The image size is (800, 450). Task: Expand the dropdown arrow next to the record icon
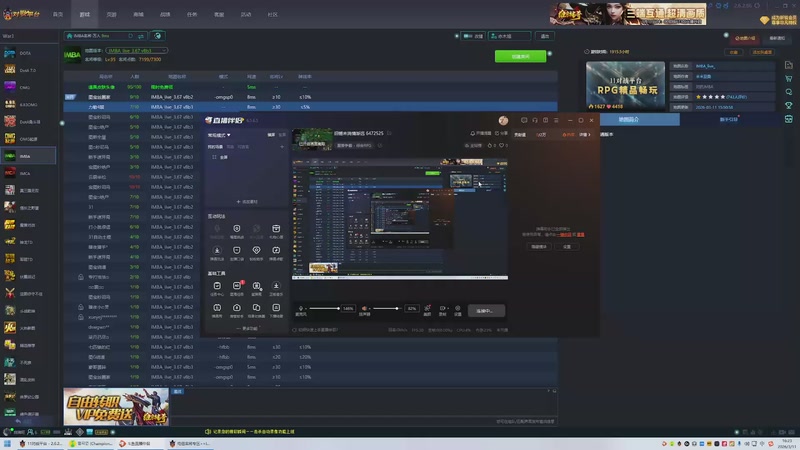(447, 309)
